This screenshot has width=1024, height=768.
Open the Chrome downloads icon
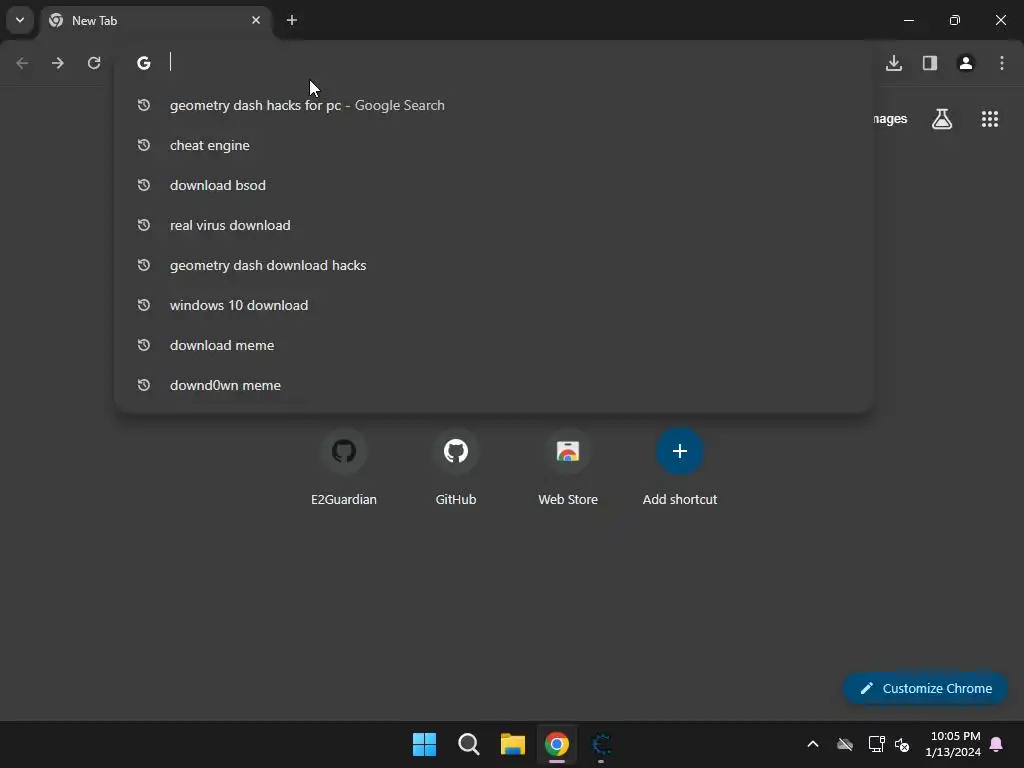894,63
